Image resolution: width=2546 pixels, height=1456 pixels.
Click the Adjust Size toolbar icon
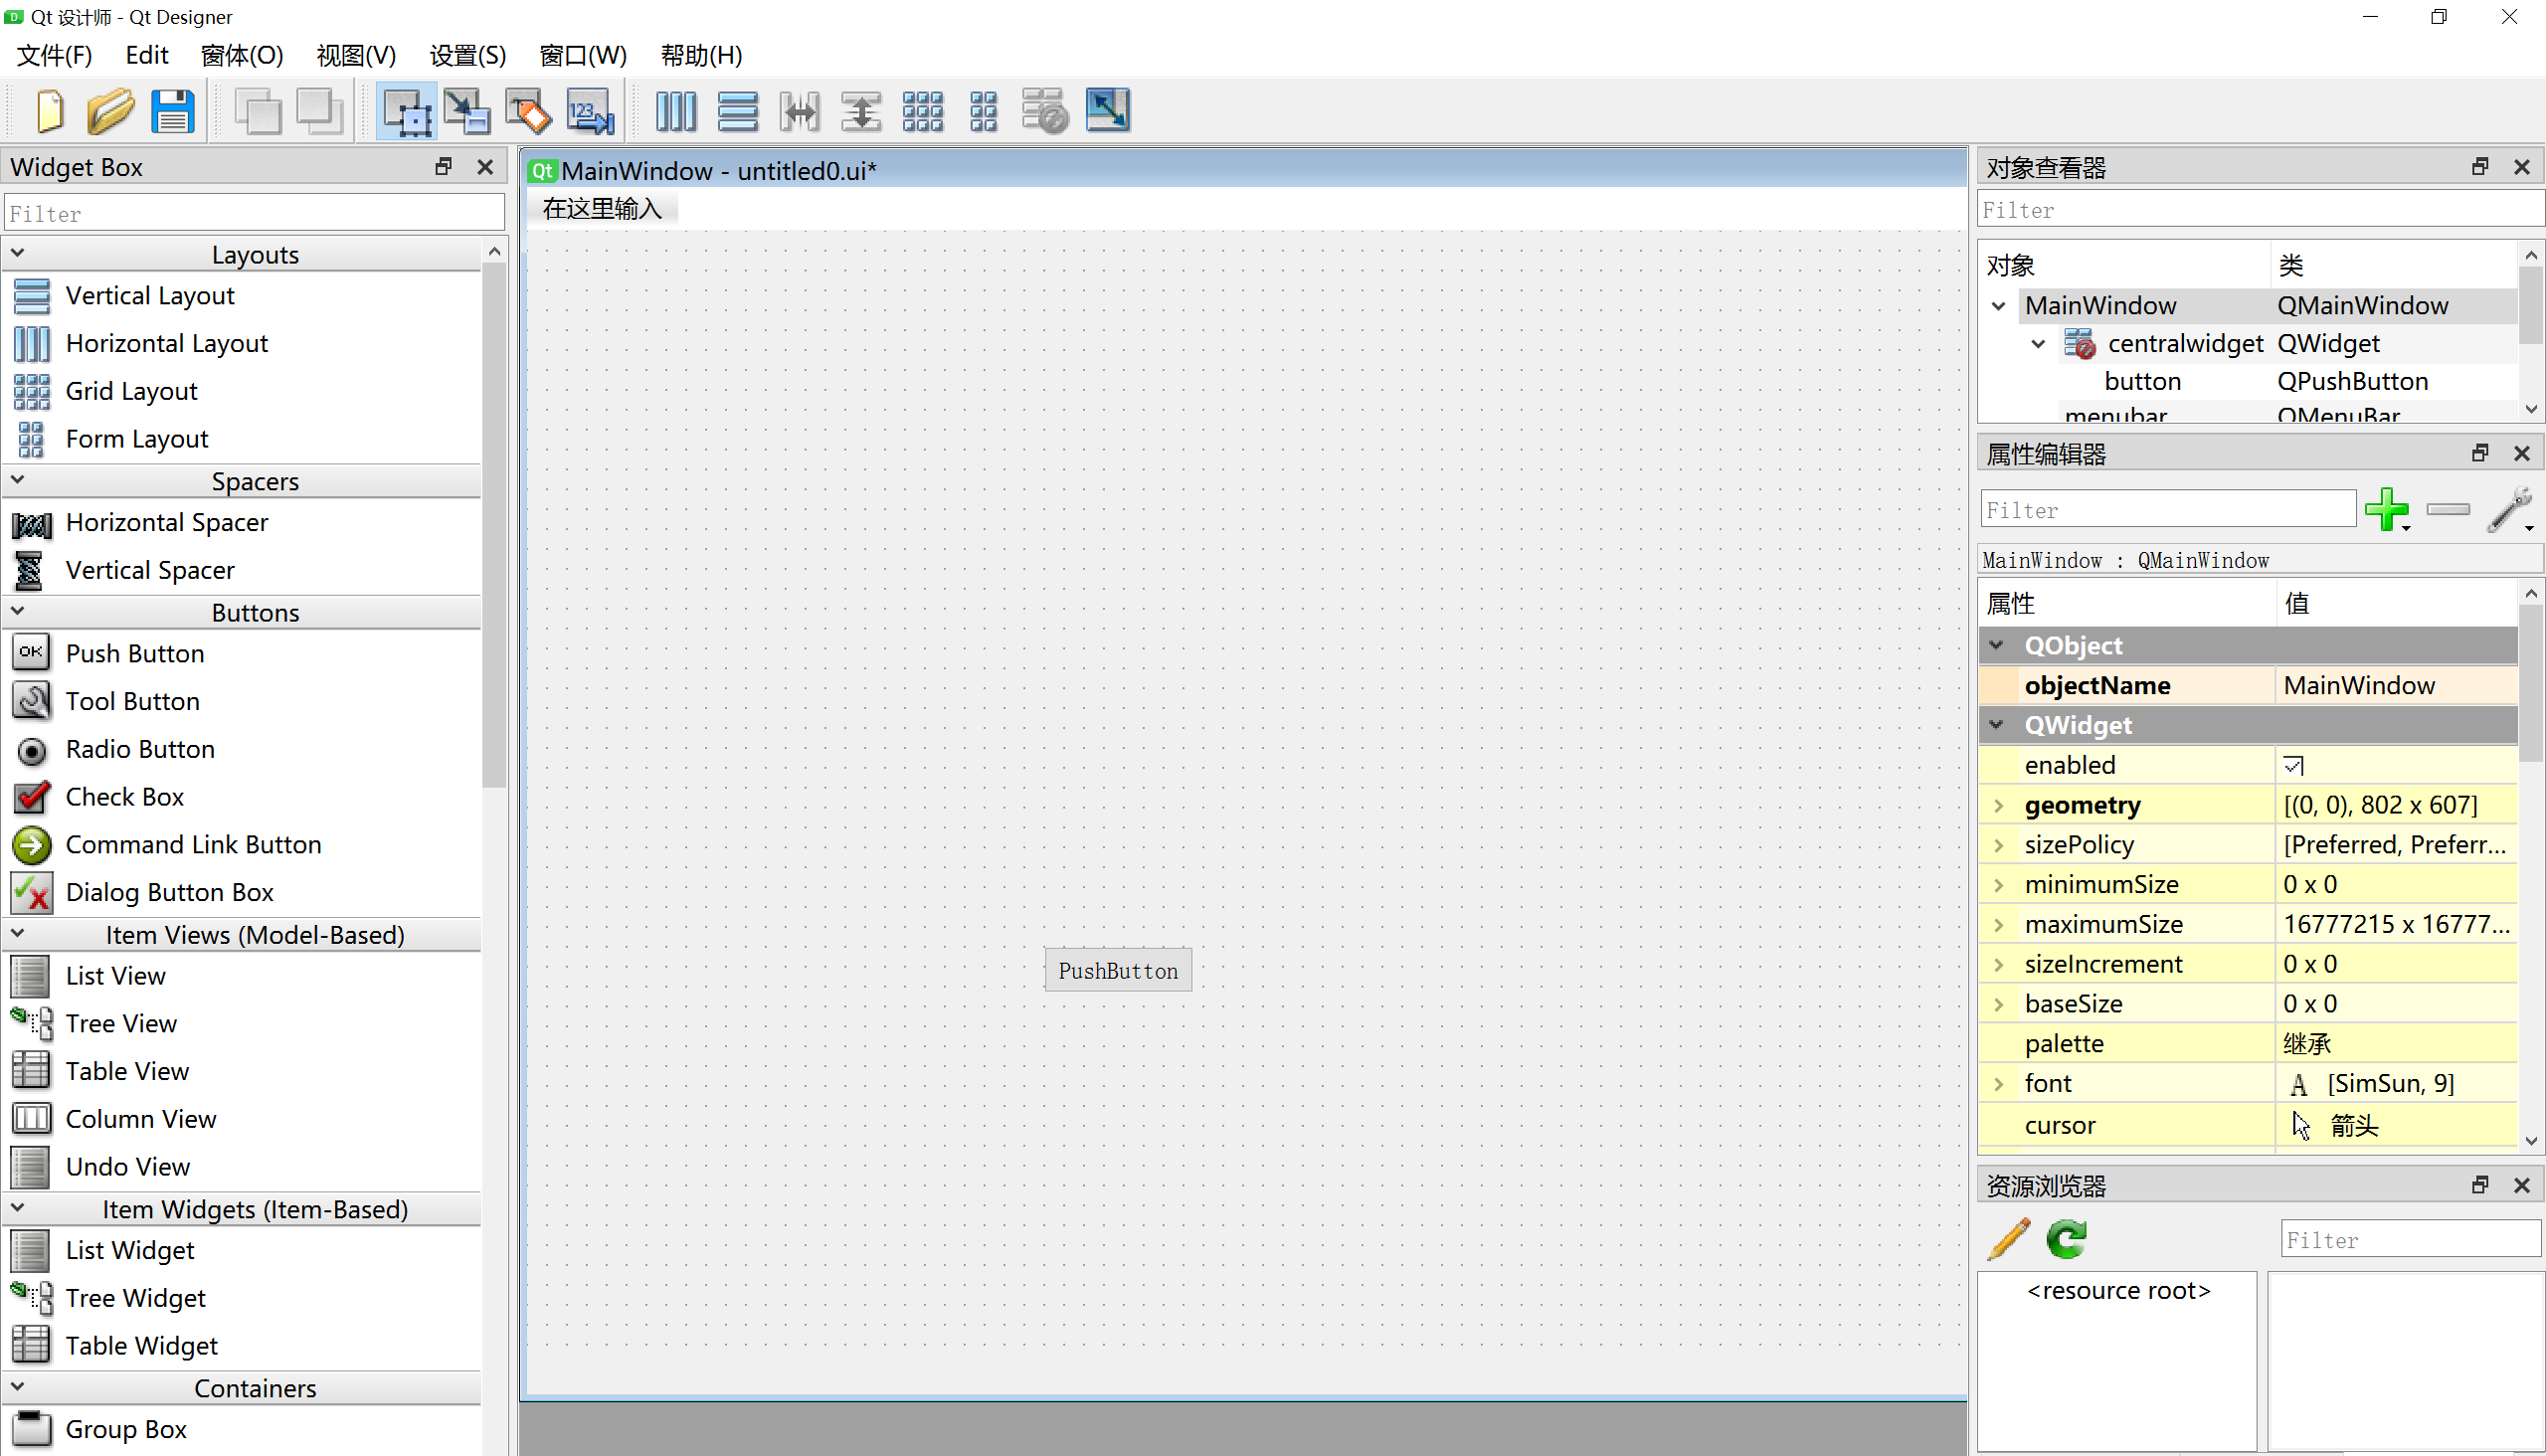click(x=1108, y=111)
